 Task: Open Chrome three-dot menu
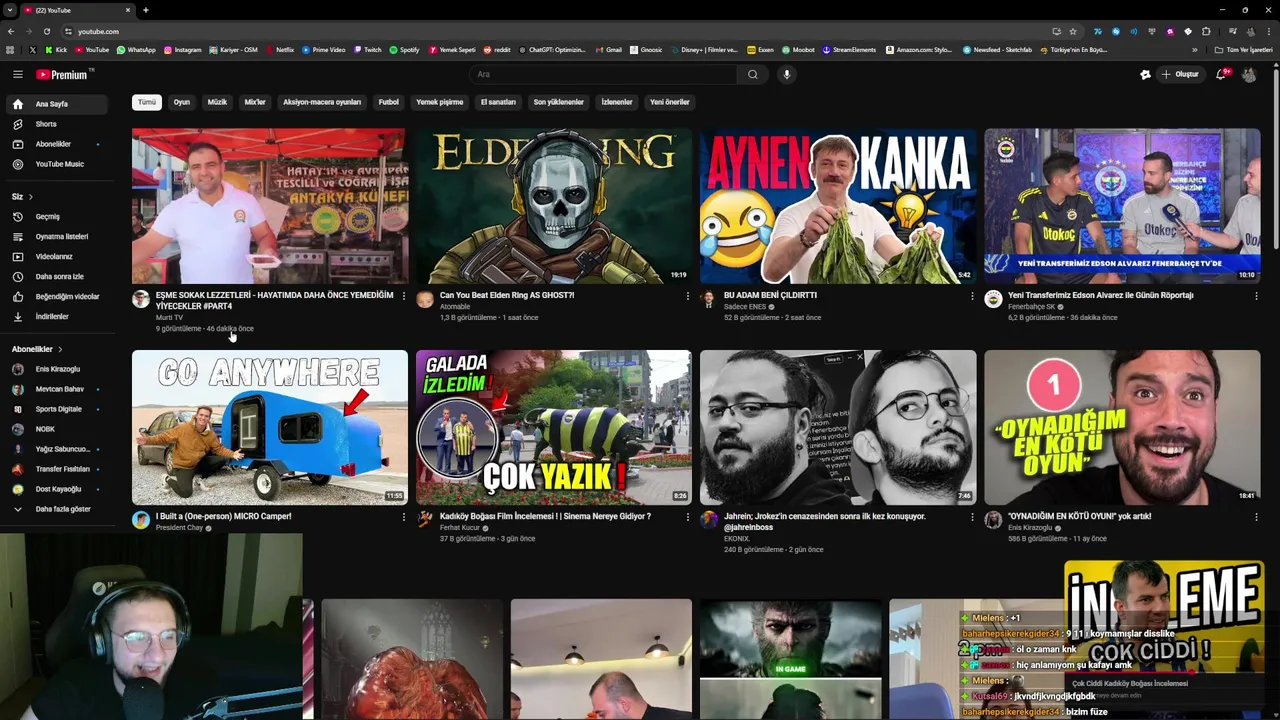[1268, 31]
